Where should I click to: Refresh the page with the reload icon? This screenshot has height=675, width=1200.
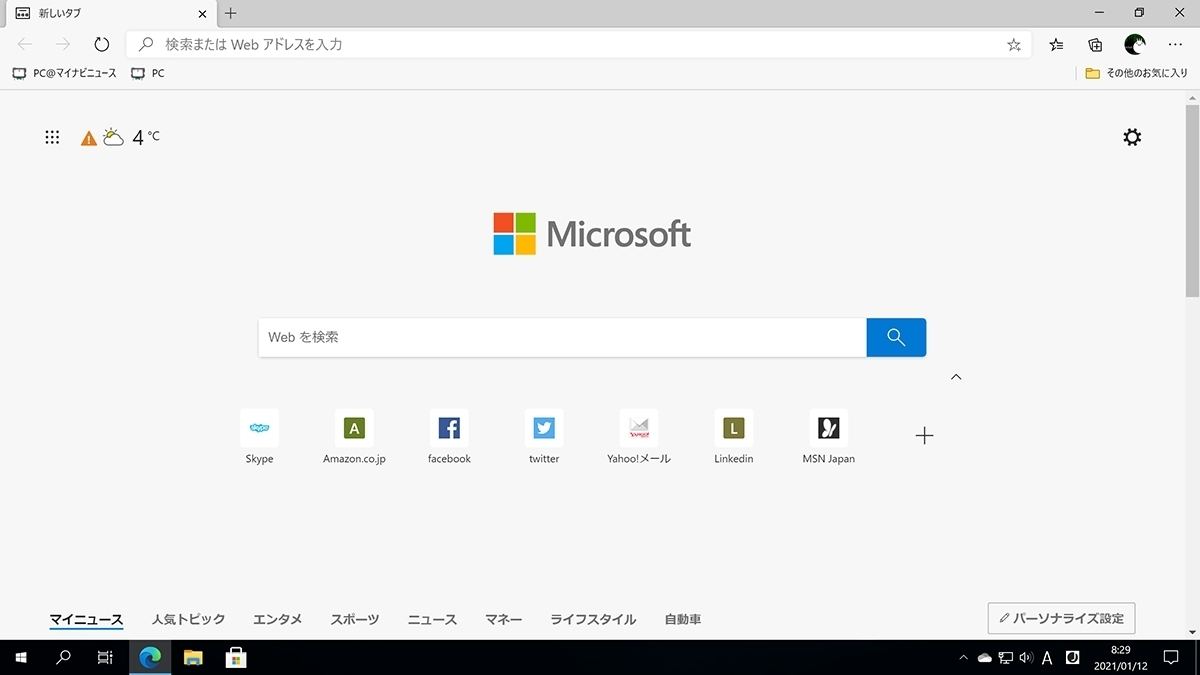(101, 44)
